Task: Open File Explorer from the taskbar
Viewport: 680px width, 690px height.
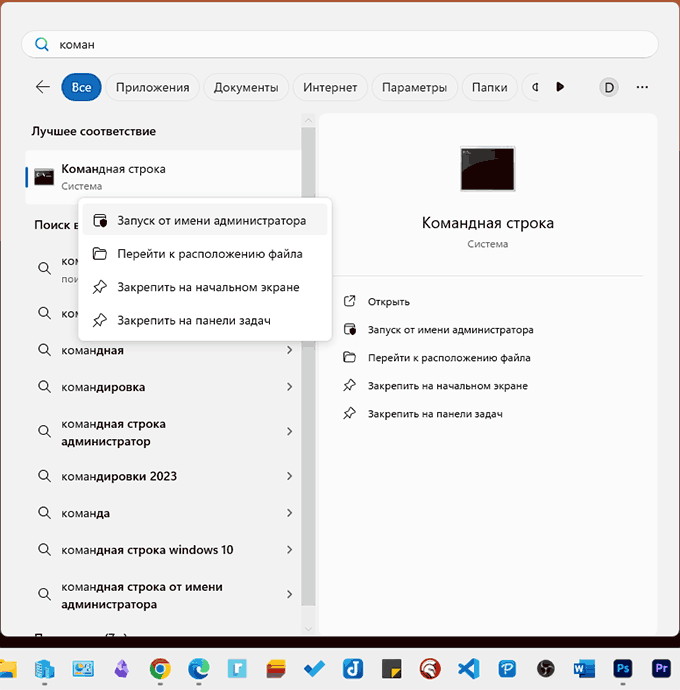Action: point(7,669)
